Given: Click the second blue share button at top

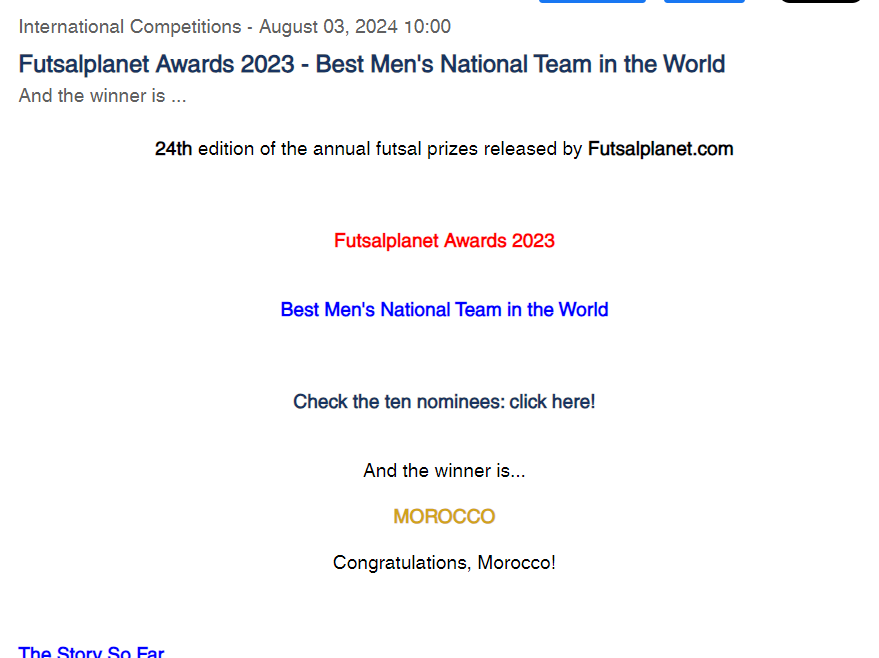Looking at the screenshot, I should pos(704,2).
